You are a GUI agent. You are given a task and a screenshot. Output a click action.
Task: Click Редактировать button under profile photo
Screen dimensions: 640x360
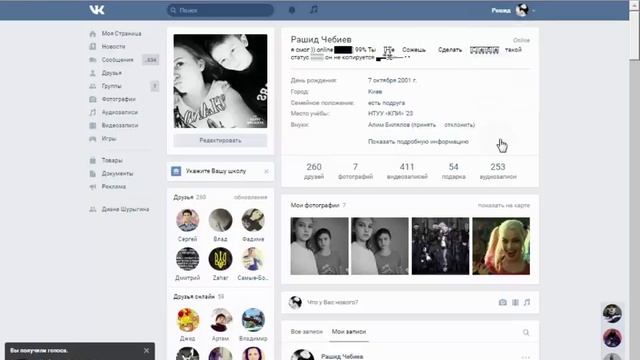point(220,140)
